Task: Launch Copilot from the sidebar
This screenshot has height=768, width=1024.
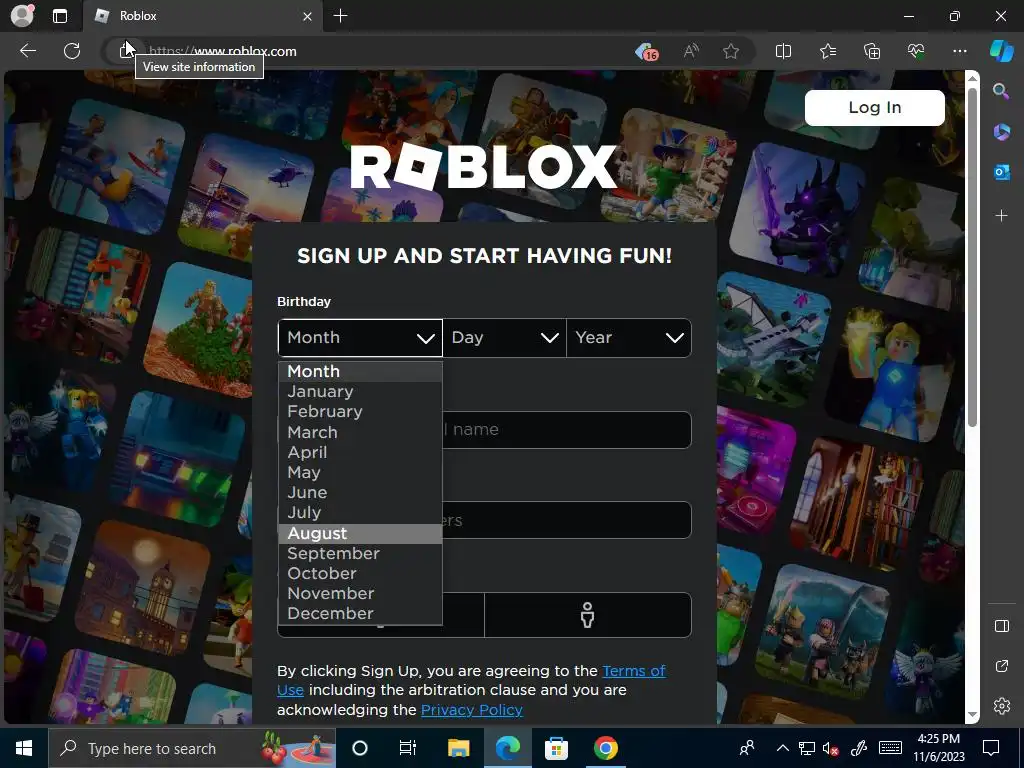Action: click(x=1001, y=51)
